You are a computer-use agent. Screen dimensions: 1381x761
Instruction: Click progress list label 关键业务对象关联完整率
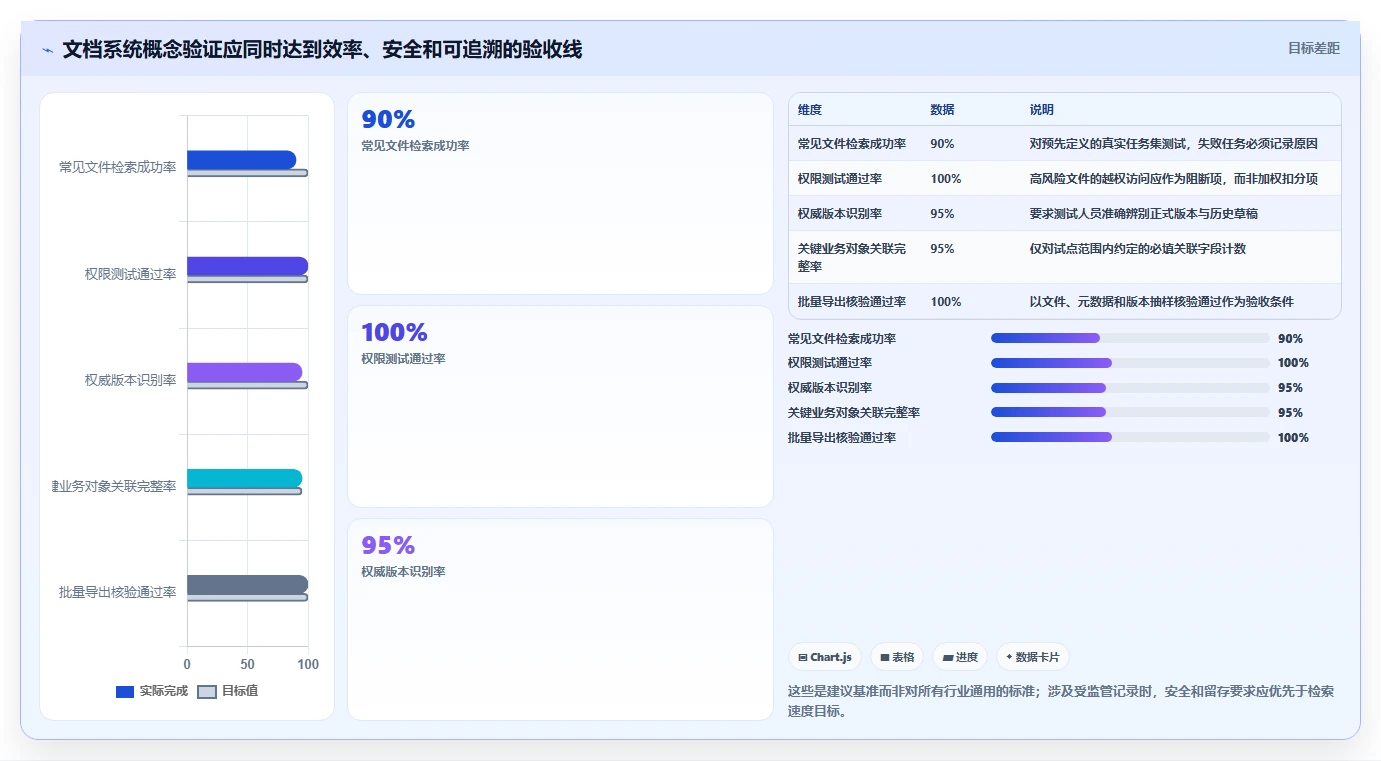(854, 413)
